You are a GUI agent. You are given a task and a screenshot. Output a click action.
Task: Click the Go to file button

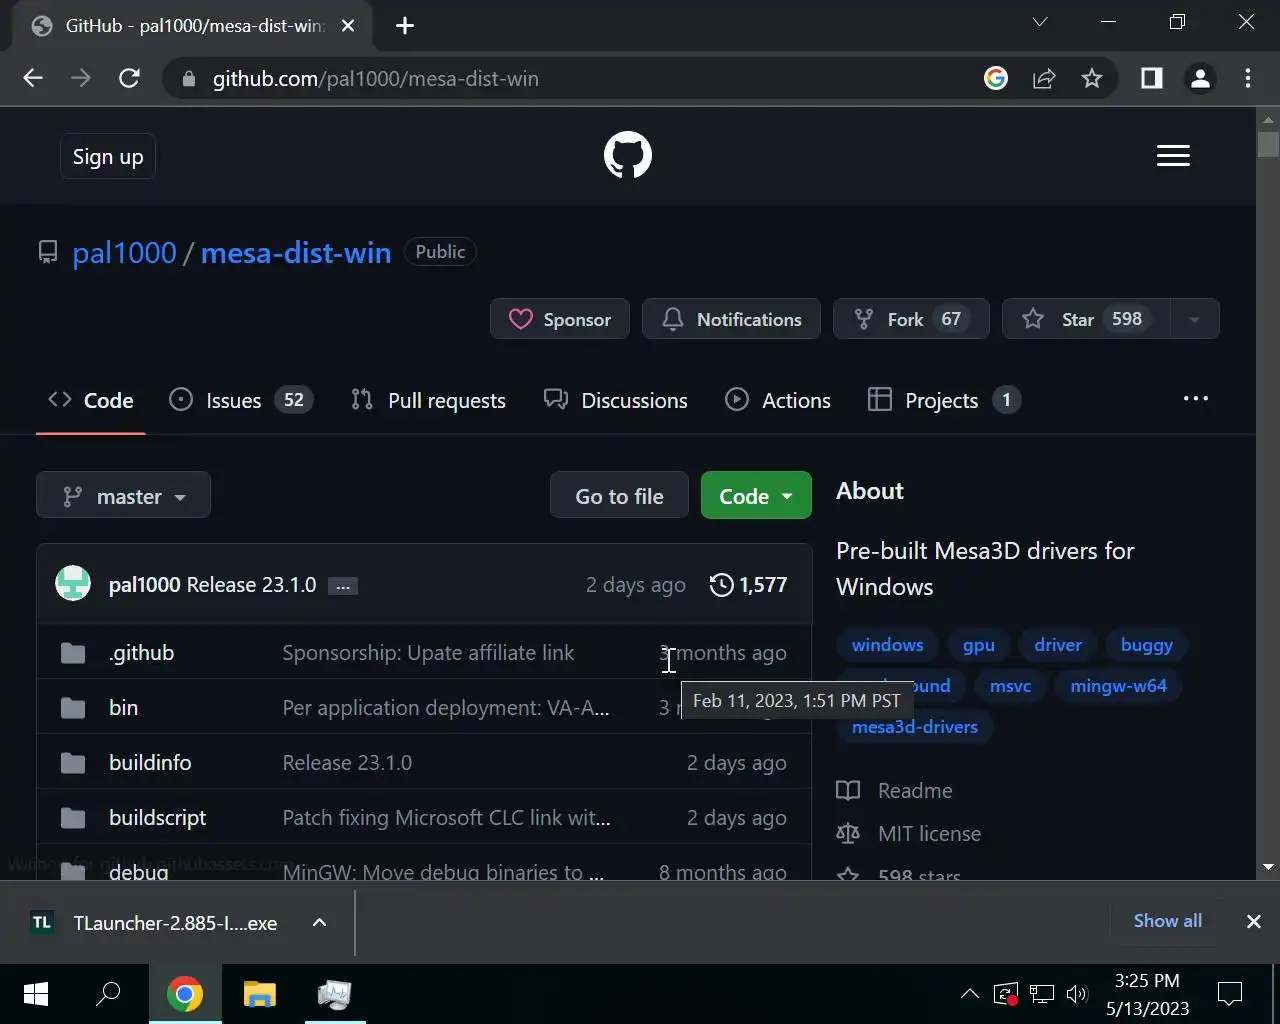click(x=619, y=495)
